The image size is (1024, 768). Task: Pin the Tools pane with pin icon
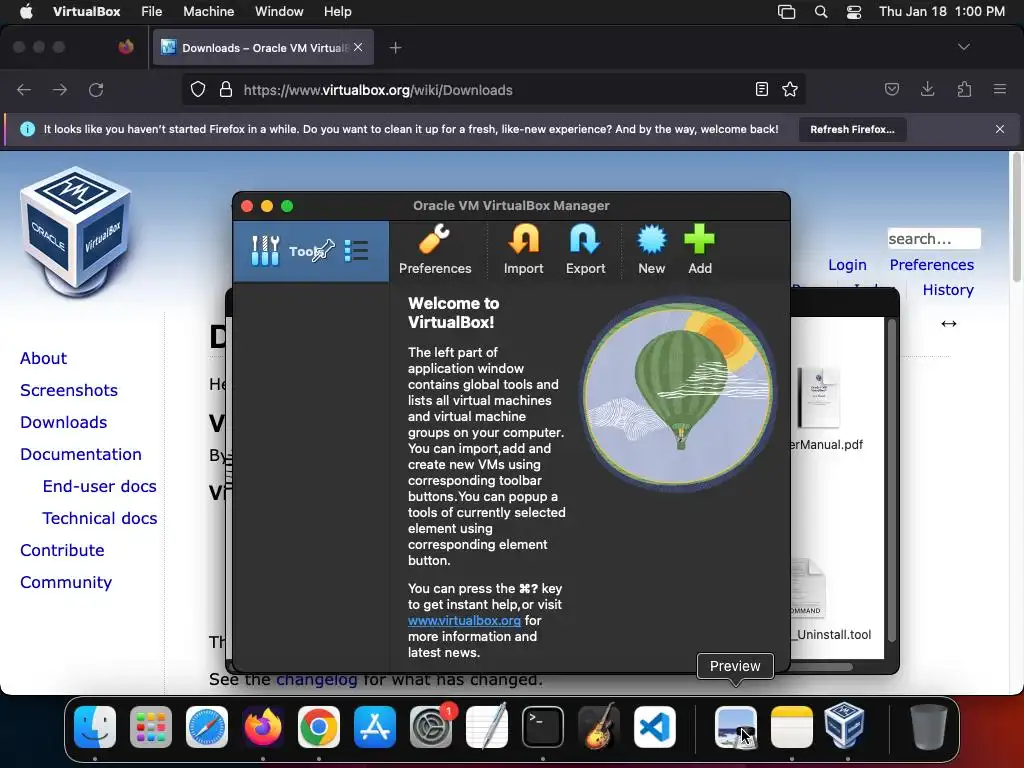[324, 251]
